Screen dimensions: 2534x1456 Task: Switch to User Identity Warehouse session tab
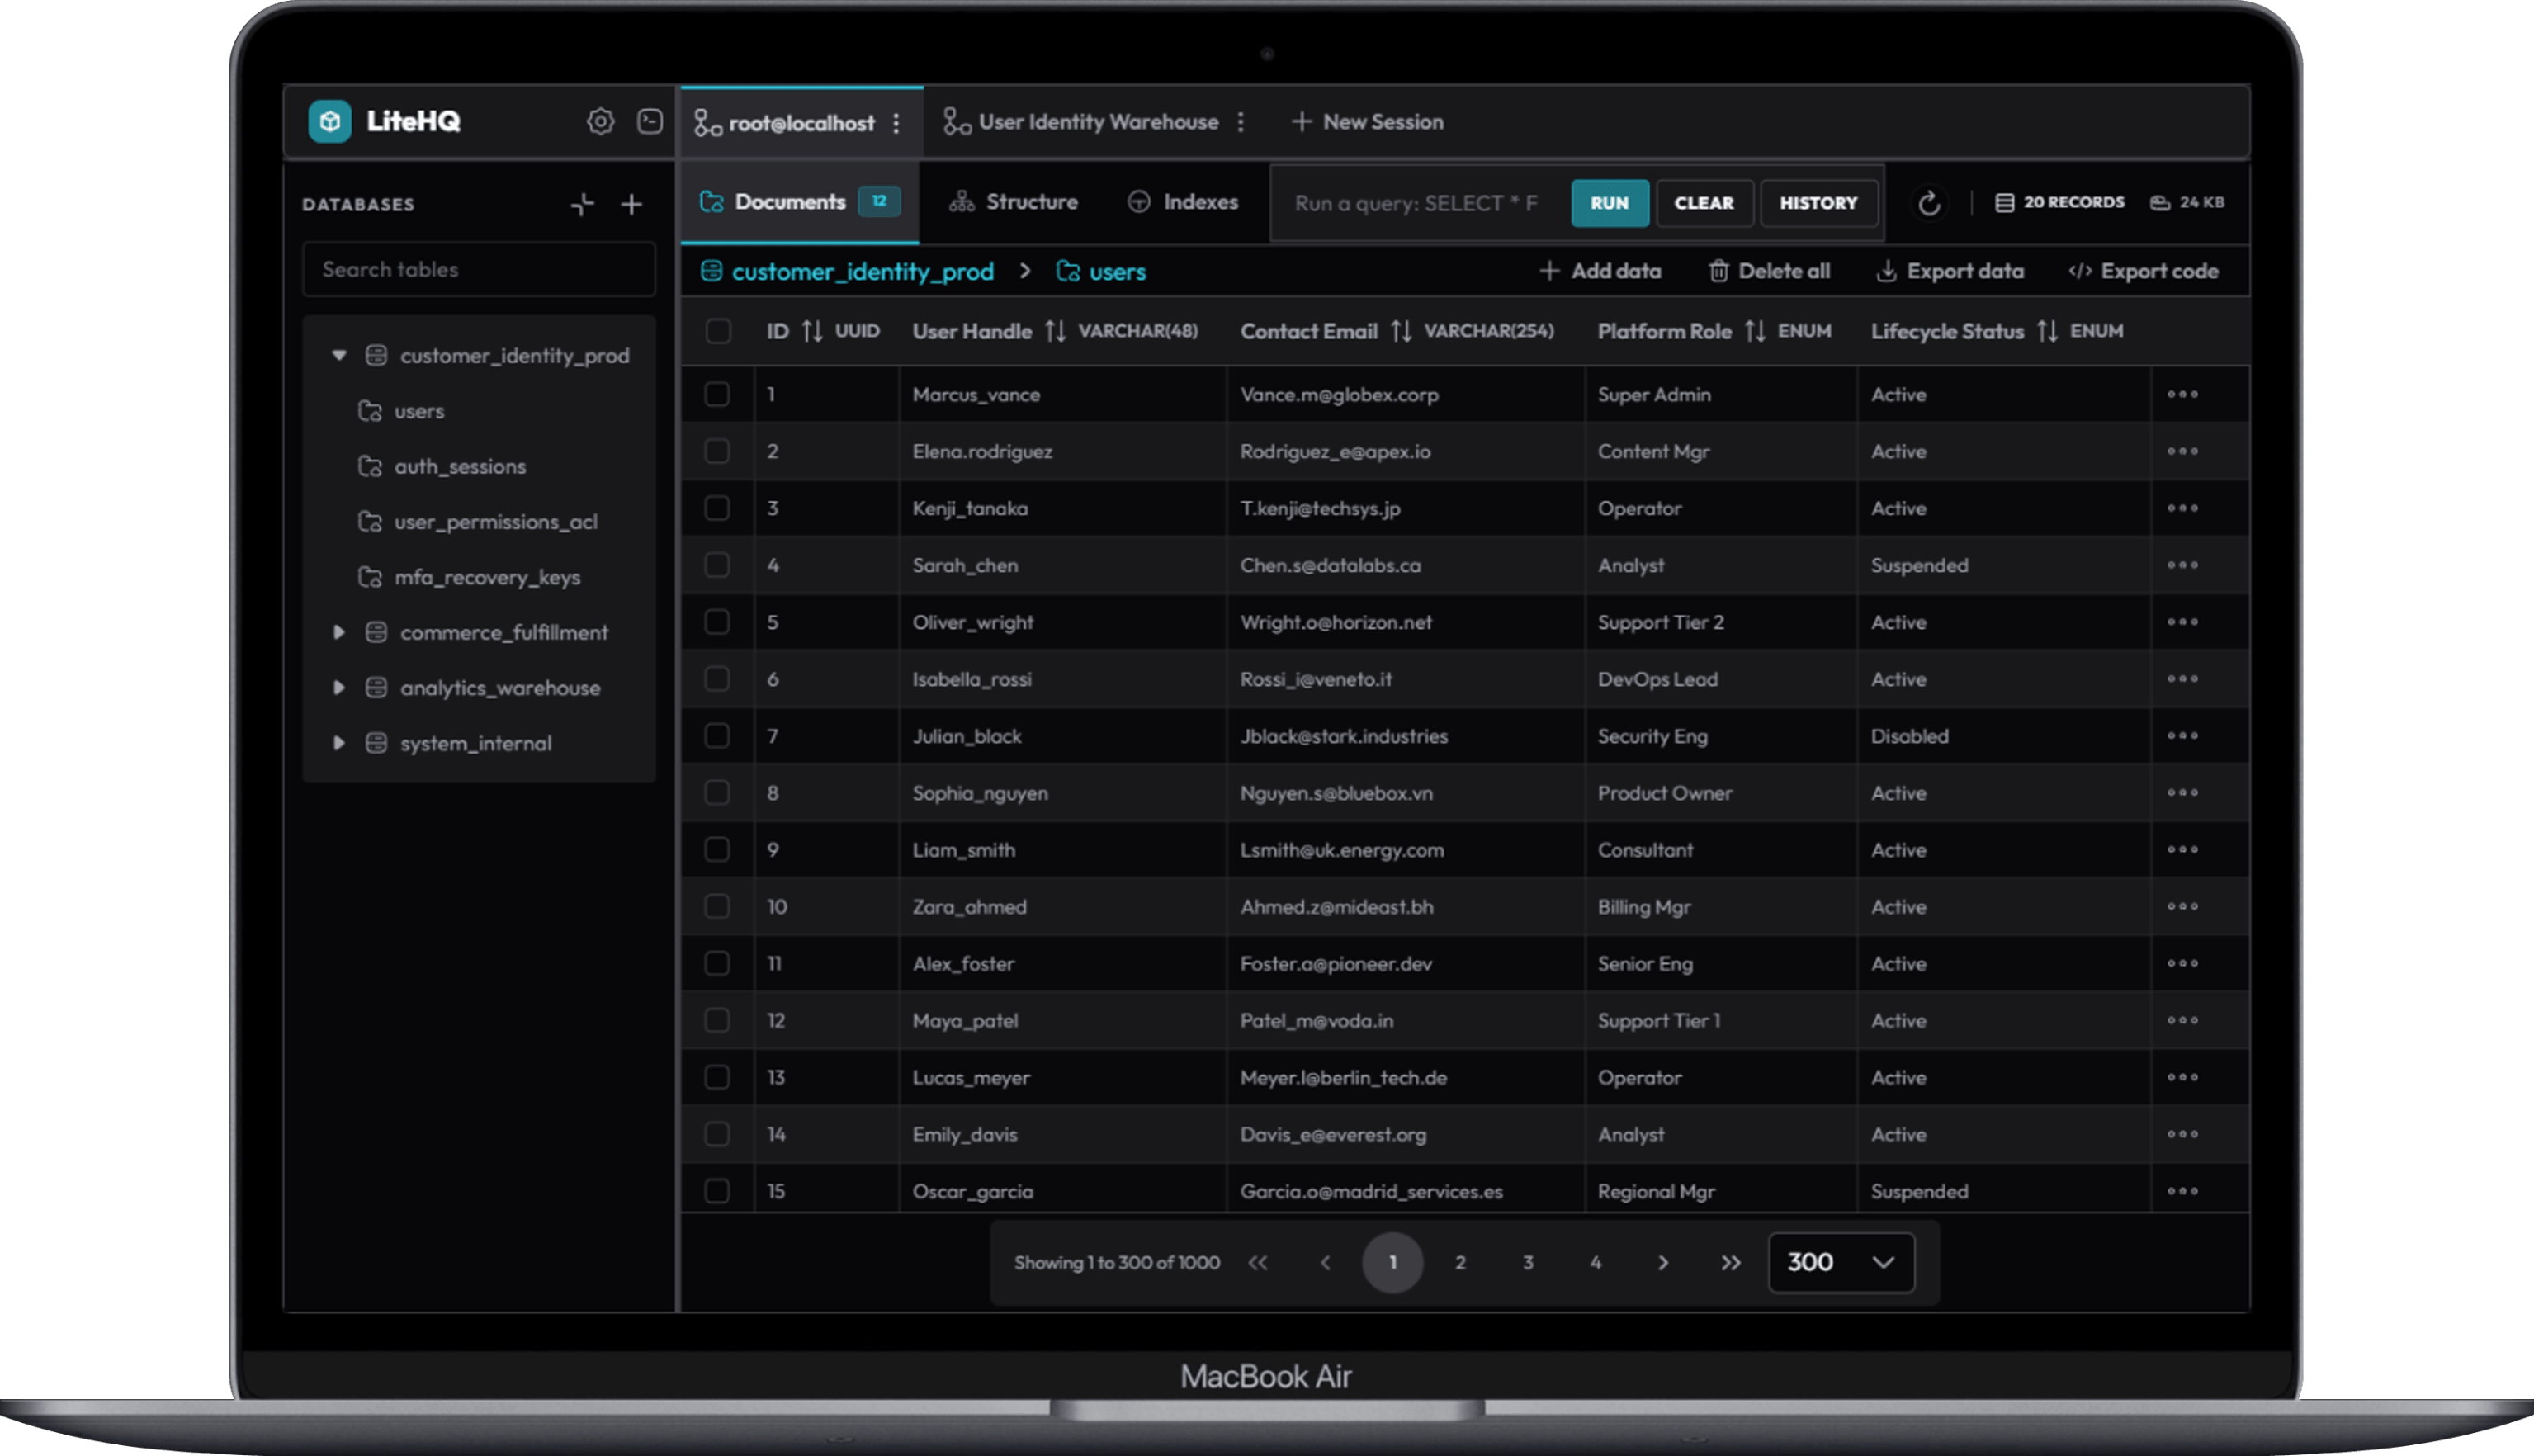pos(1097,122)
